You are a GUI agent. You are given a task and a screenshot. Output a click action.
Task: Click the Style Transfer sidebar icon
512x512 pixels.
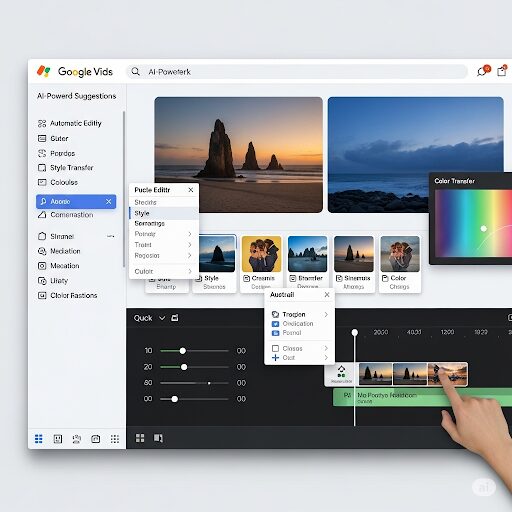(42, 168)
